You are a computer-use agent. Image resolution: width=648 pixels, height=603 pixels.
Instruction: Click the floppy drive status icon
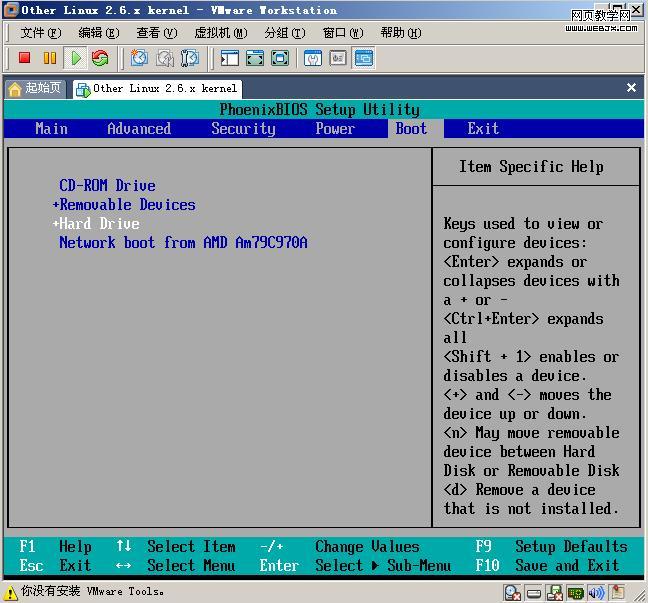click(x=554, y=593)
